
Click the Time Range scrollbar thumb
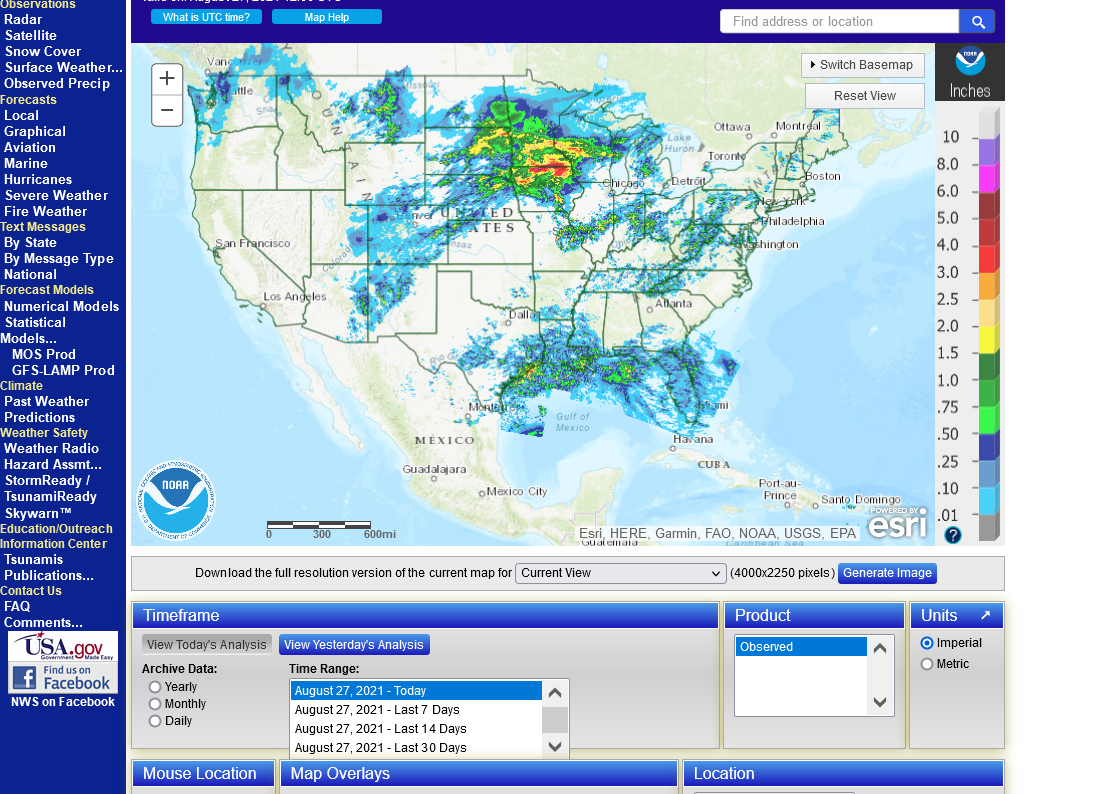pos(555,720)
